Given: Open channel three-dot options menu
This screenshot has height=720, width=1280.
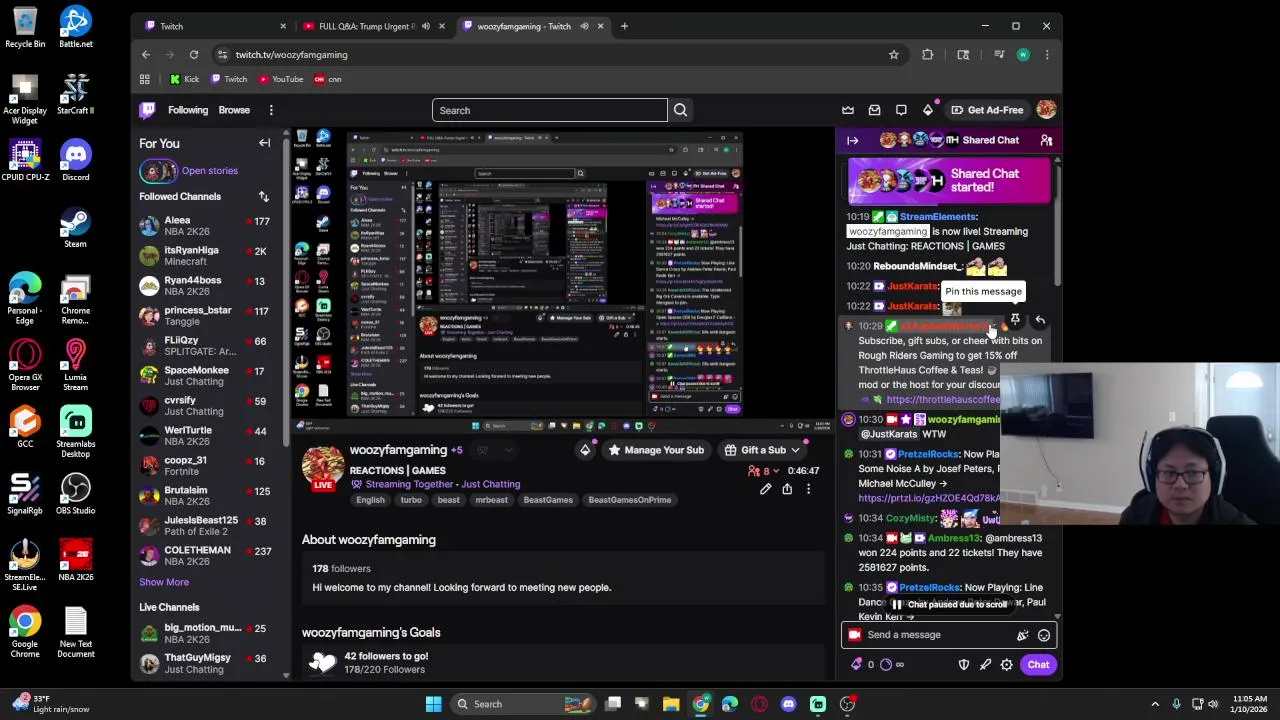Looking at the screenshot, I should tap(808, 489).
